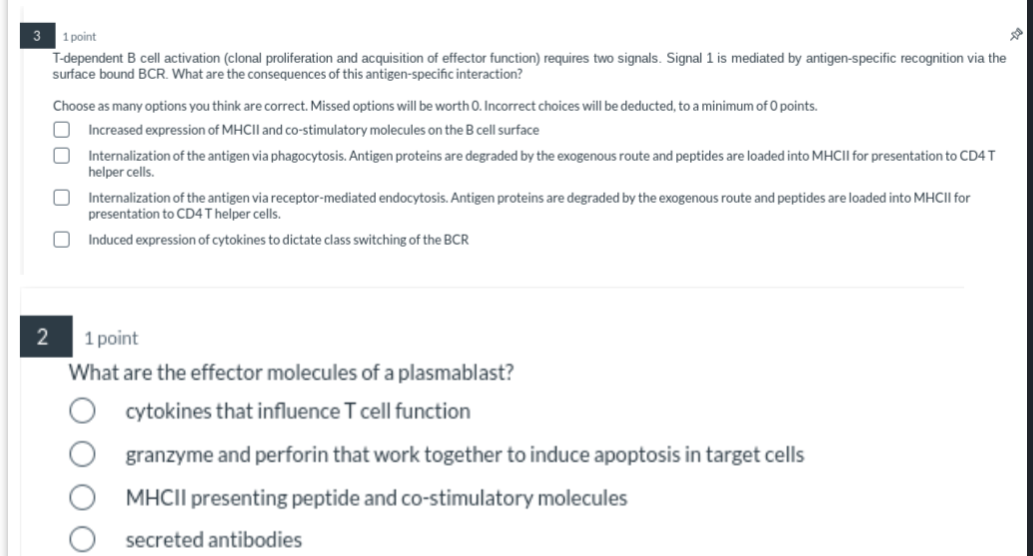Select 'secreted antibodies' radio button
The image size is (1033, 556).
82,540
